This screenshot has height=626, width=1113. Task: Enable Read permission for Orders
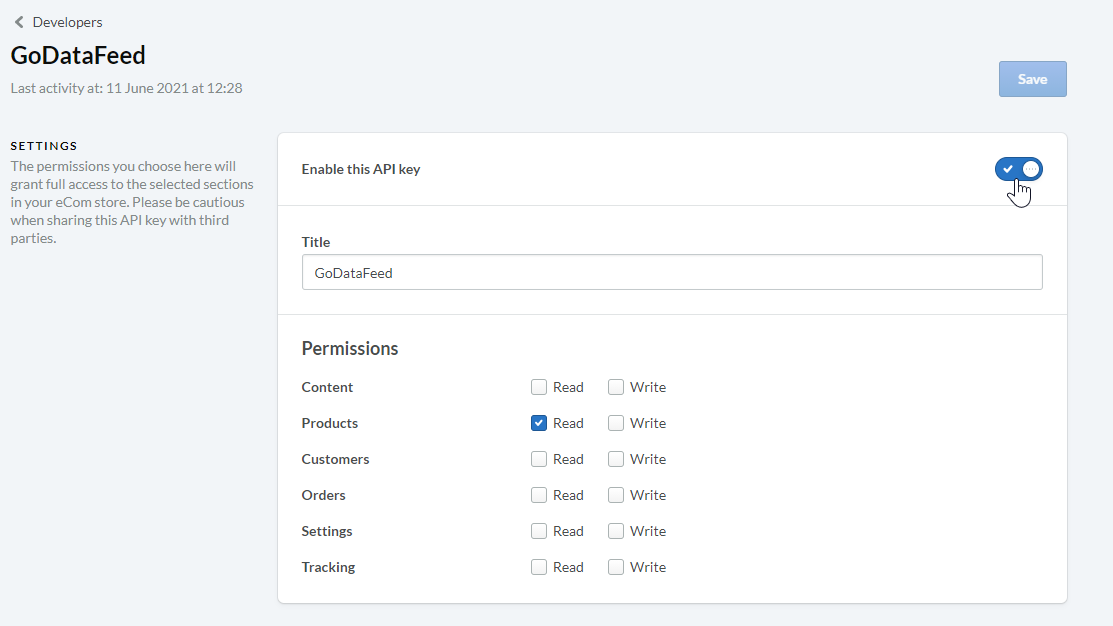click(x=539, y=495)
